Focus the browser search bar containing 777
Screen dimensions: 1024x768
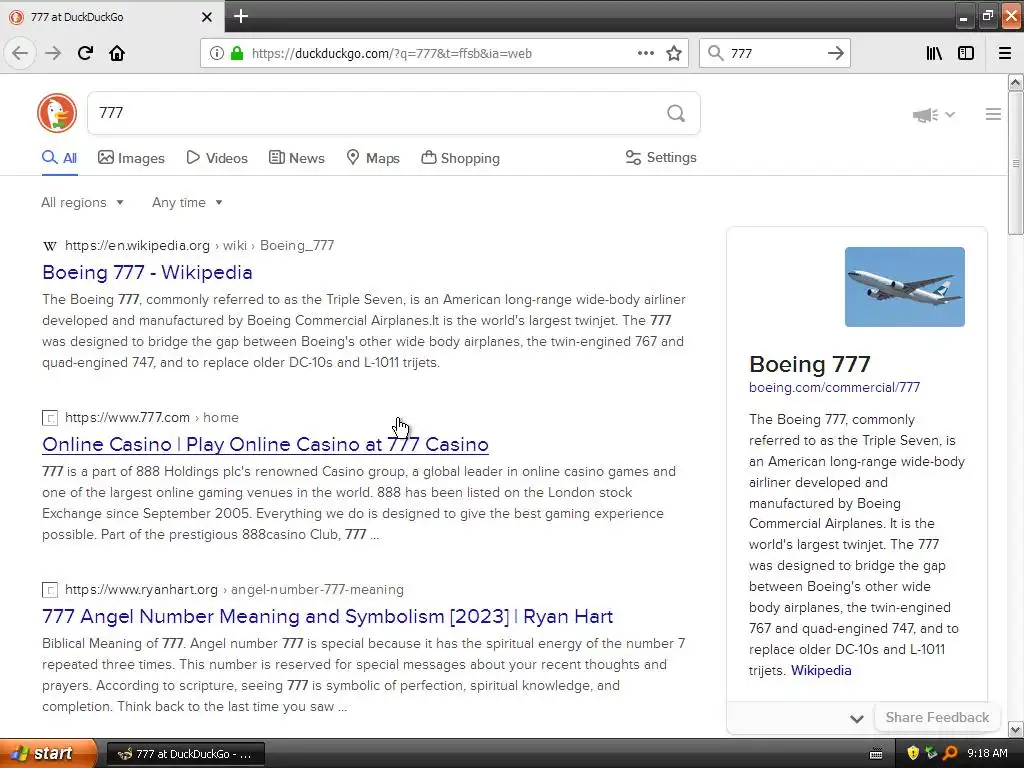(x=775, y=54)
